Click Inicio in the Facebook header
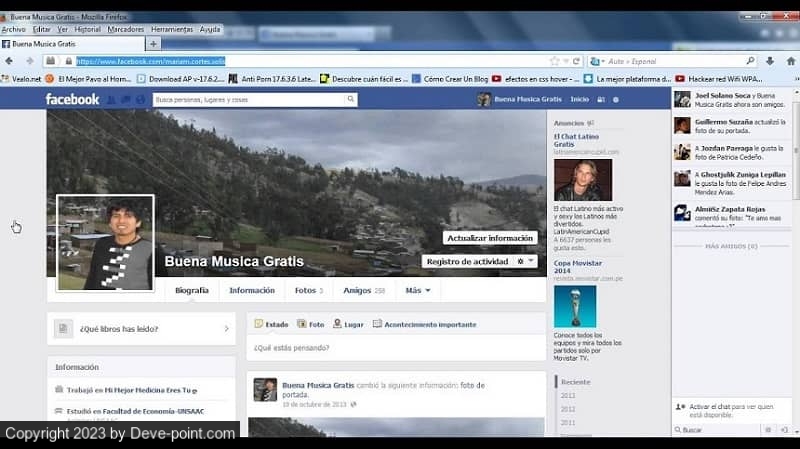800x449 pixels. tap(580, 99)
